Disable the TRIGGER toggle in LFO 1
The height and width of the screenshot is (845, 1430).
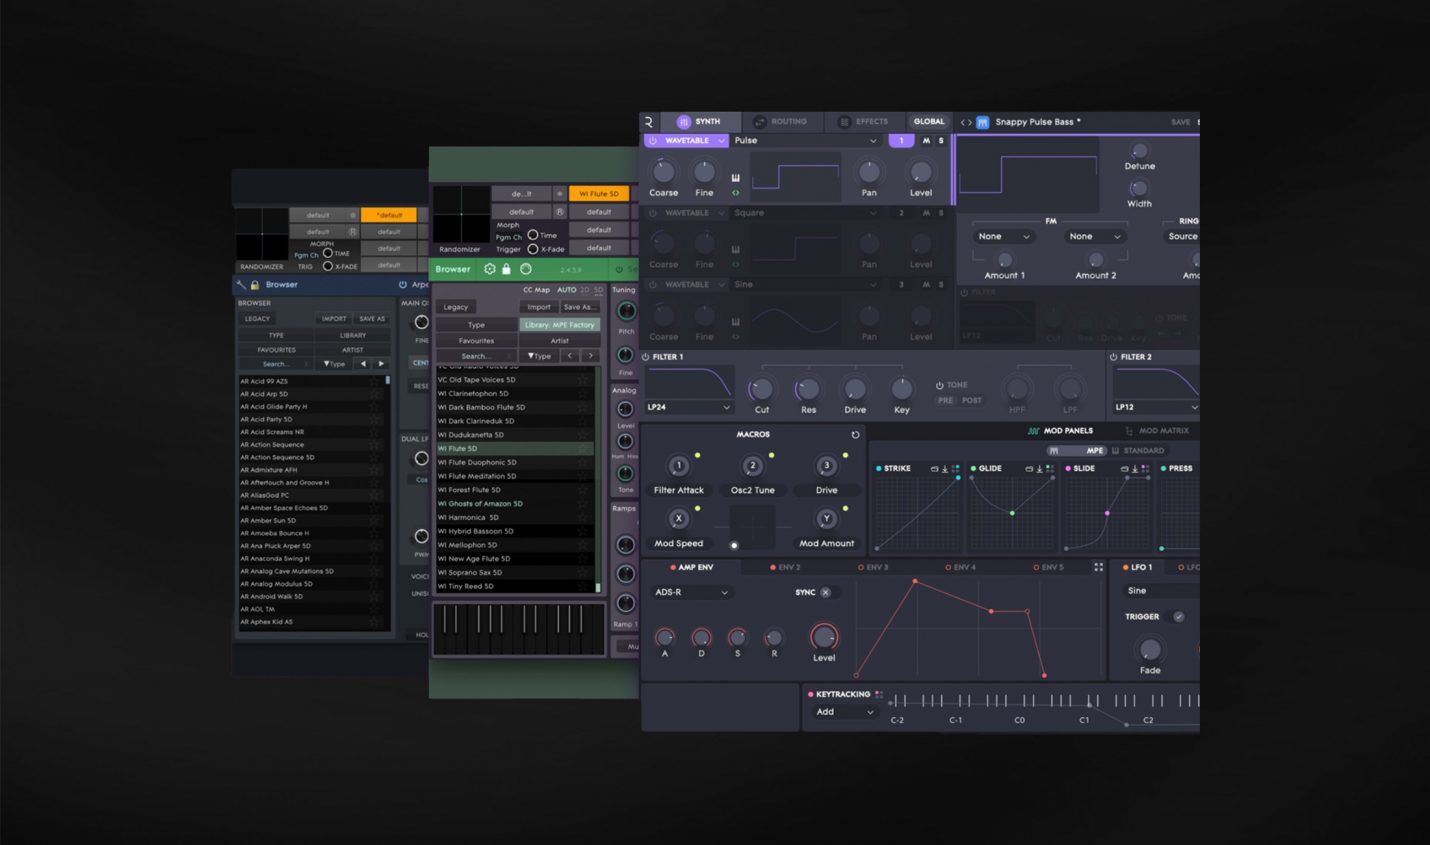point(1179,616)
